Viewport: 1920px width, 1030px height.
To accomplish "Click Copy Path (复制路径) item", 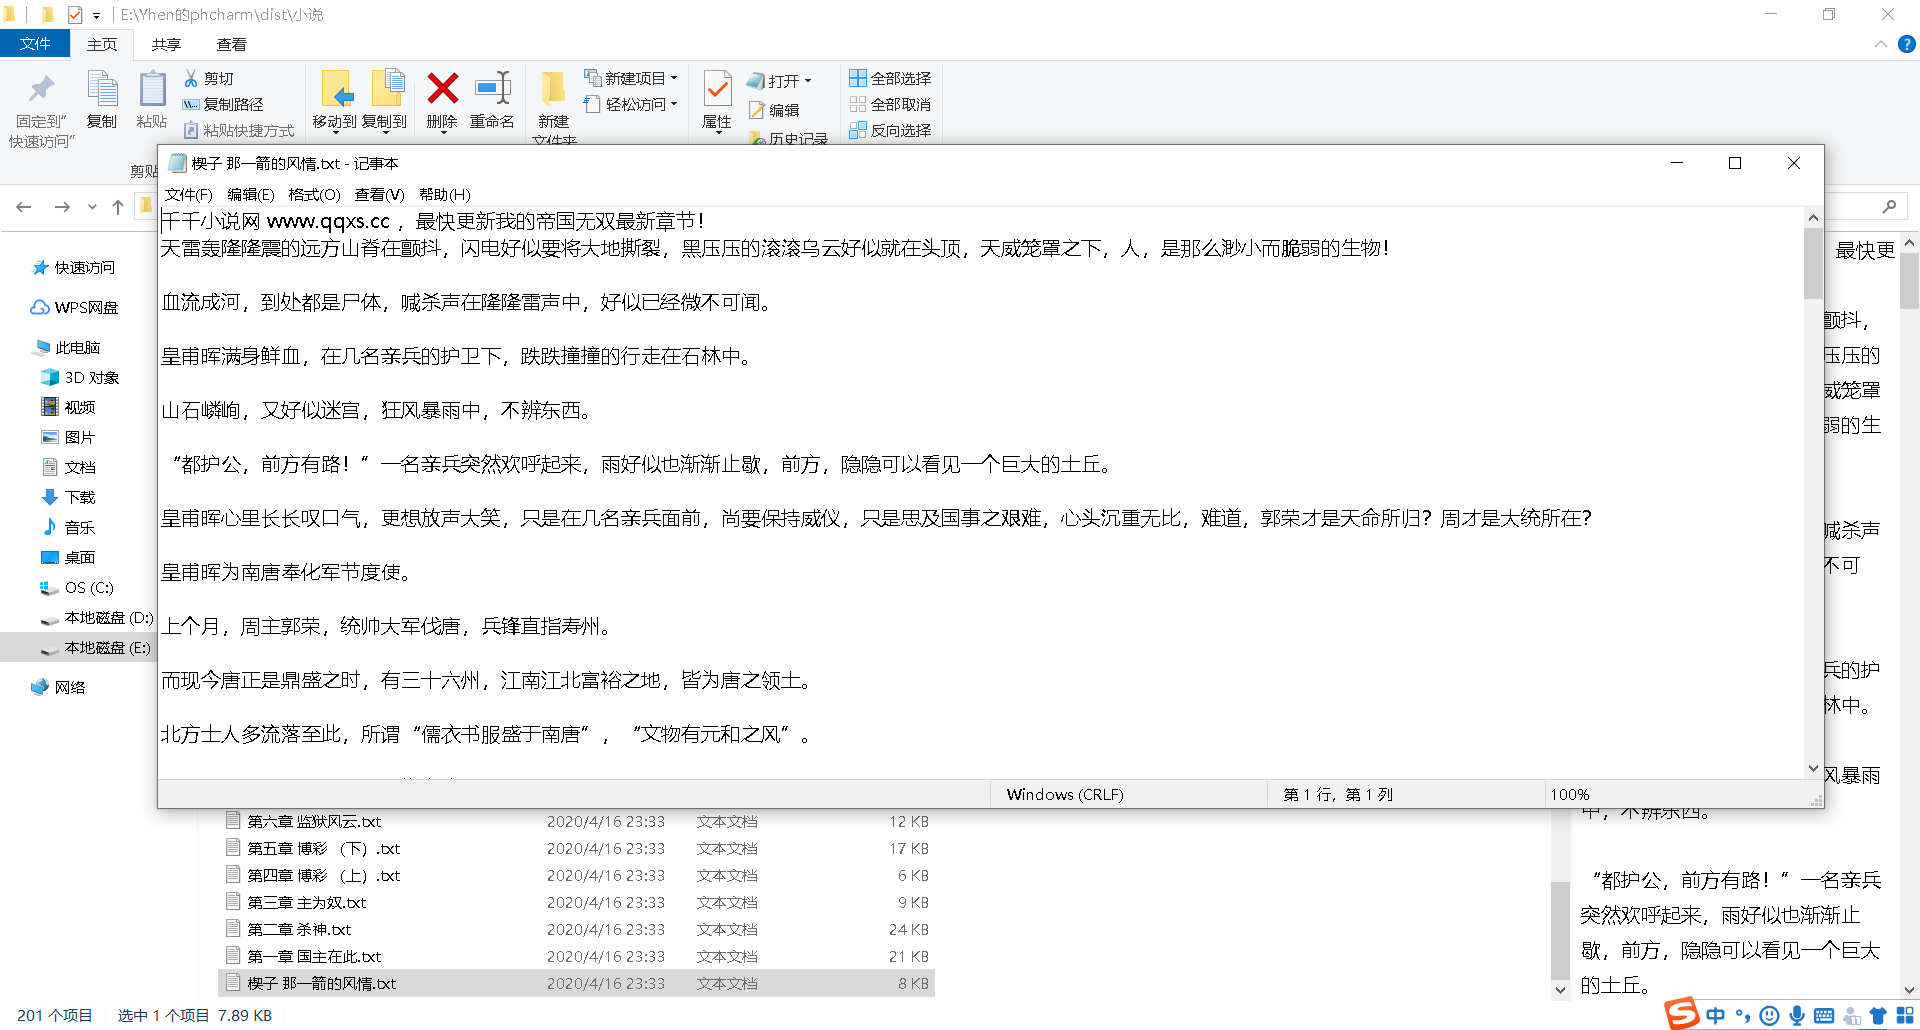I will click(223, 104).
